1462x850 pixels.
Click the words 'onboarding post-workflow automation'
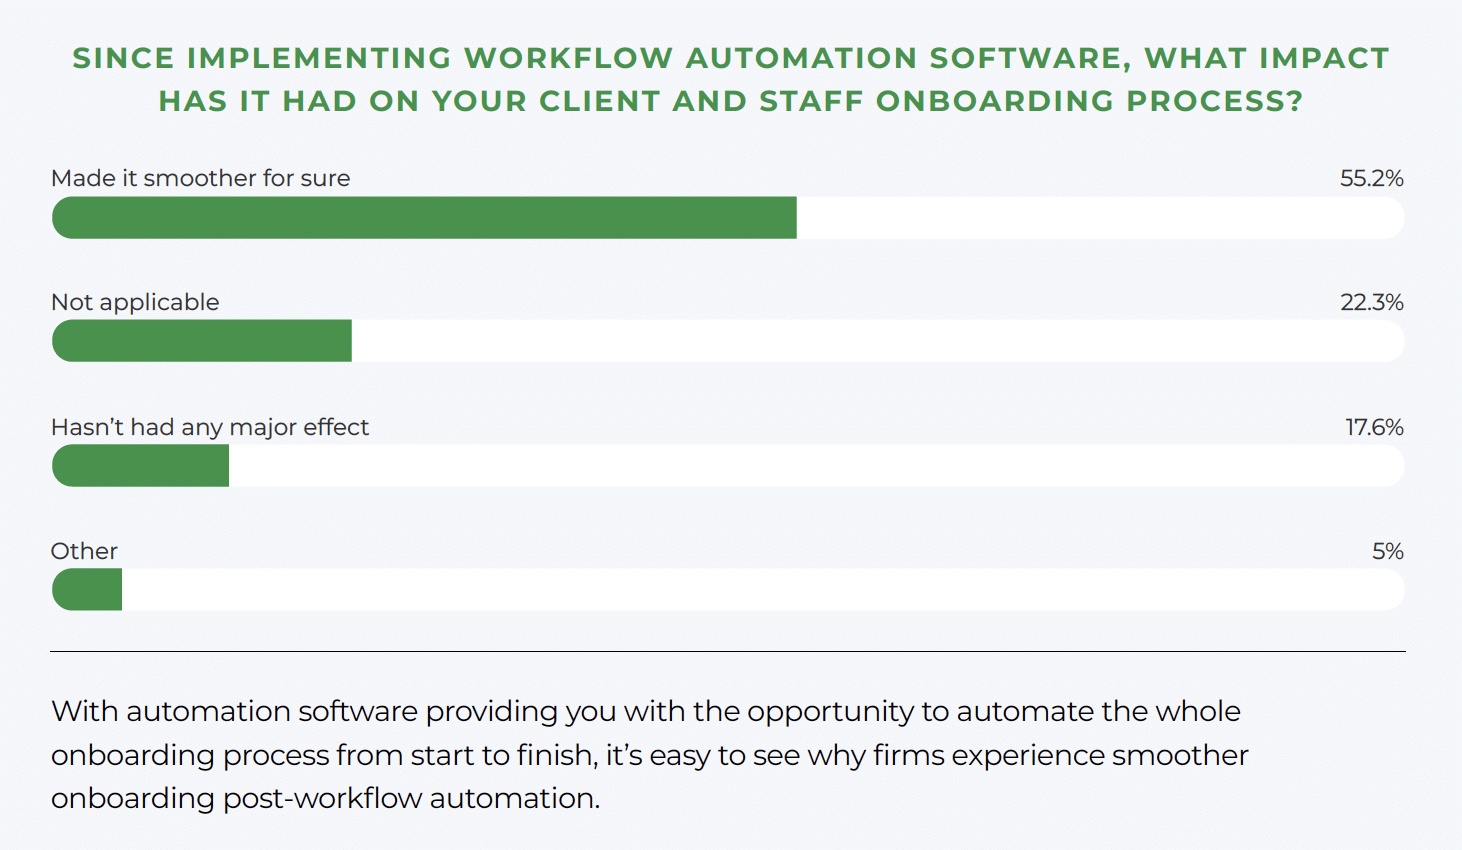coord(323,799)
